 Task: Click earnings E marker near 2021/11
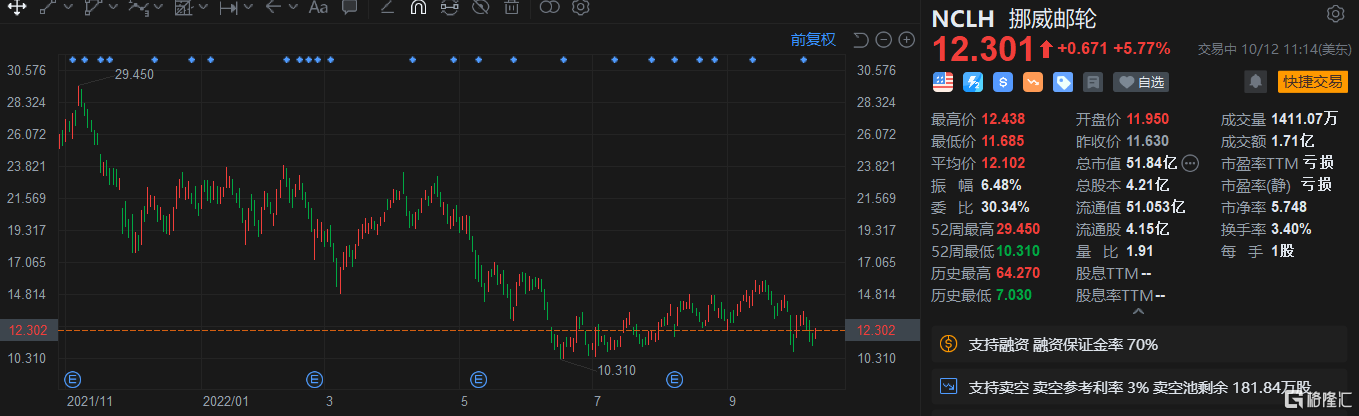[x=71, y=379]
